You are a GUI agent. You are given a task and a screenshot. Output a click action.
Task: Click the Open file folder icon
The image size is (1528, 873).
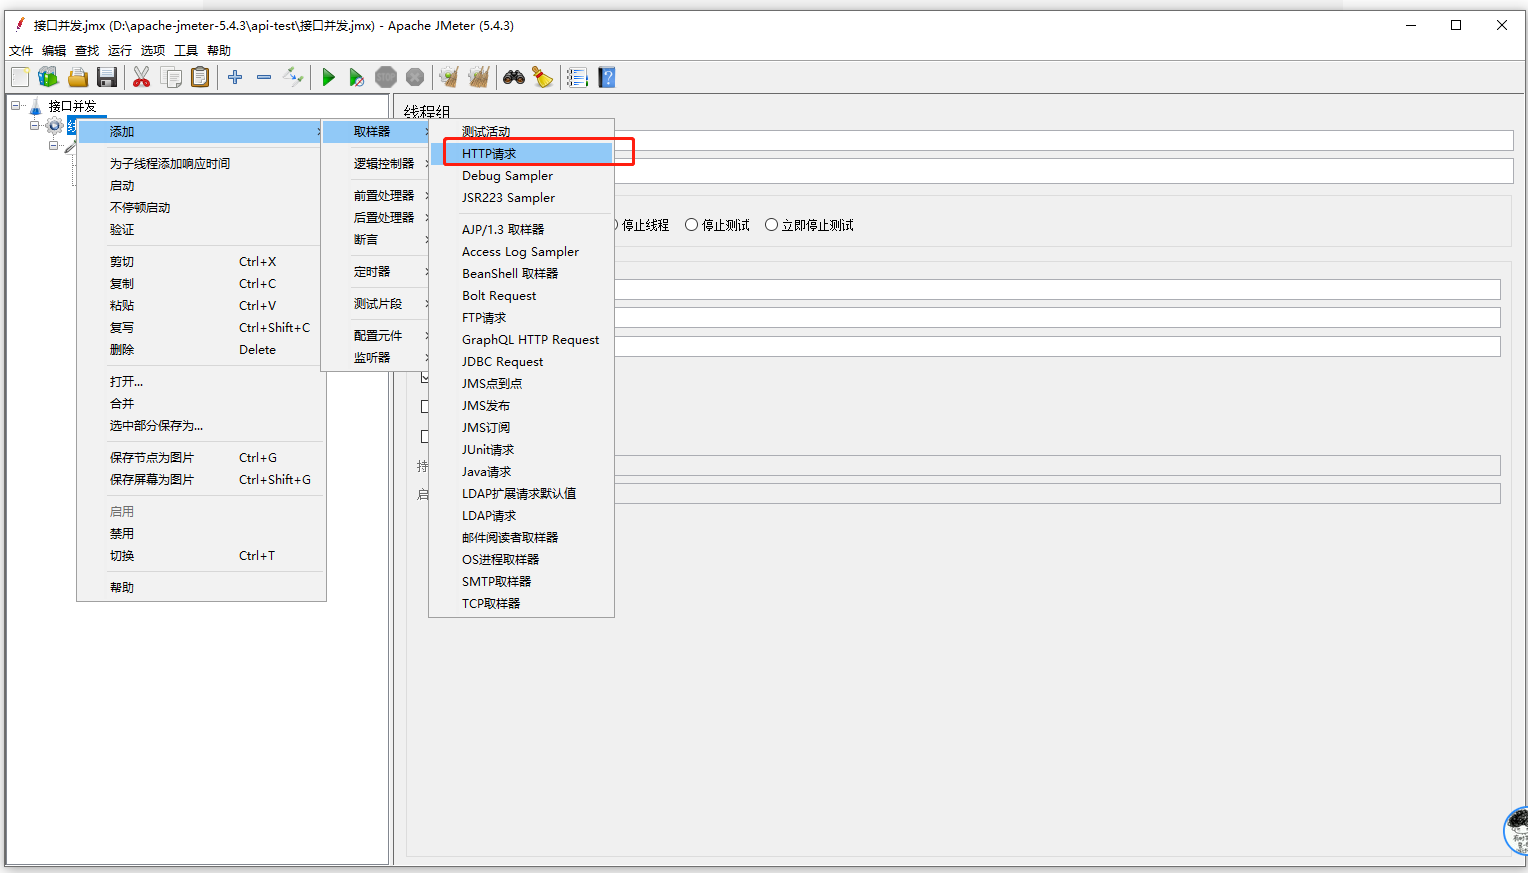[x=78, y=77]
